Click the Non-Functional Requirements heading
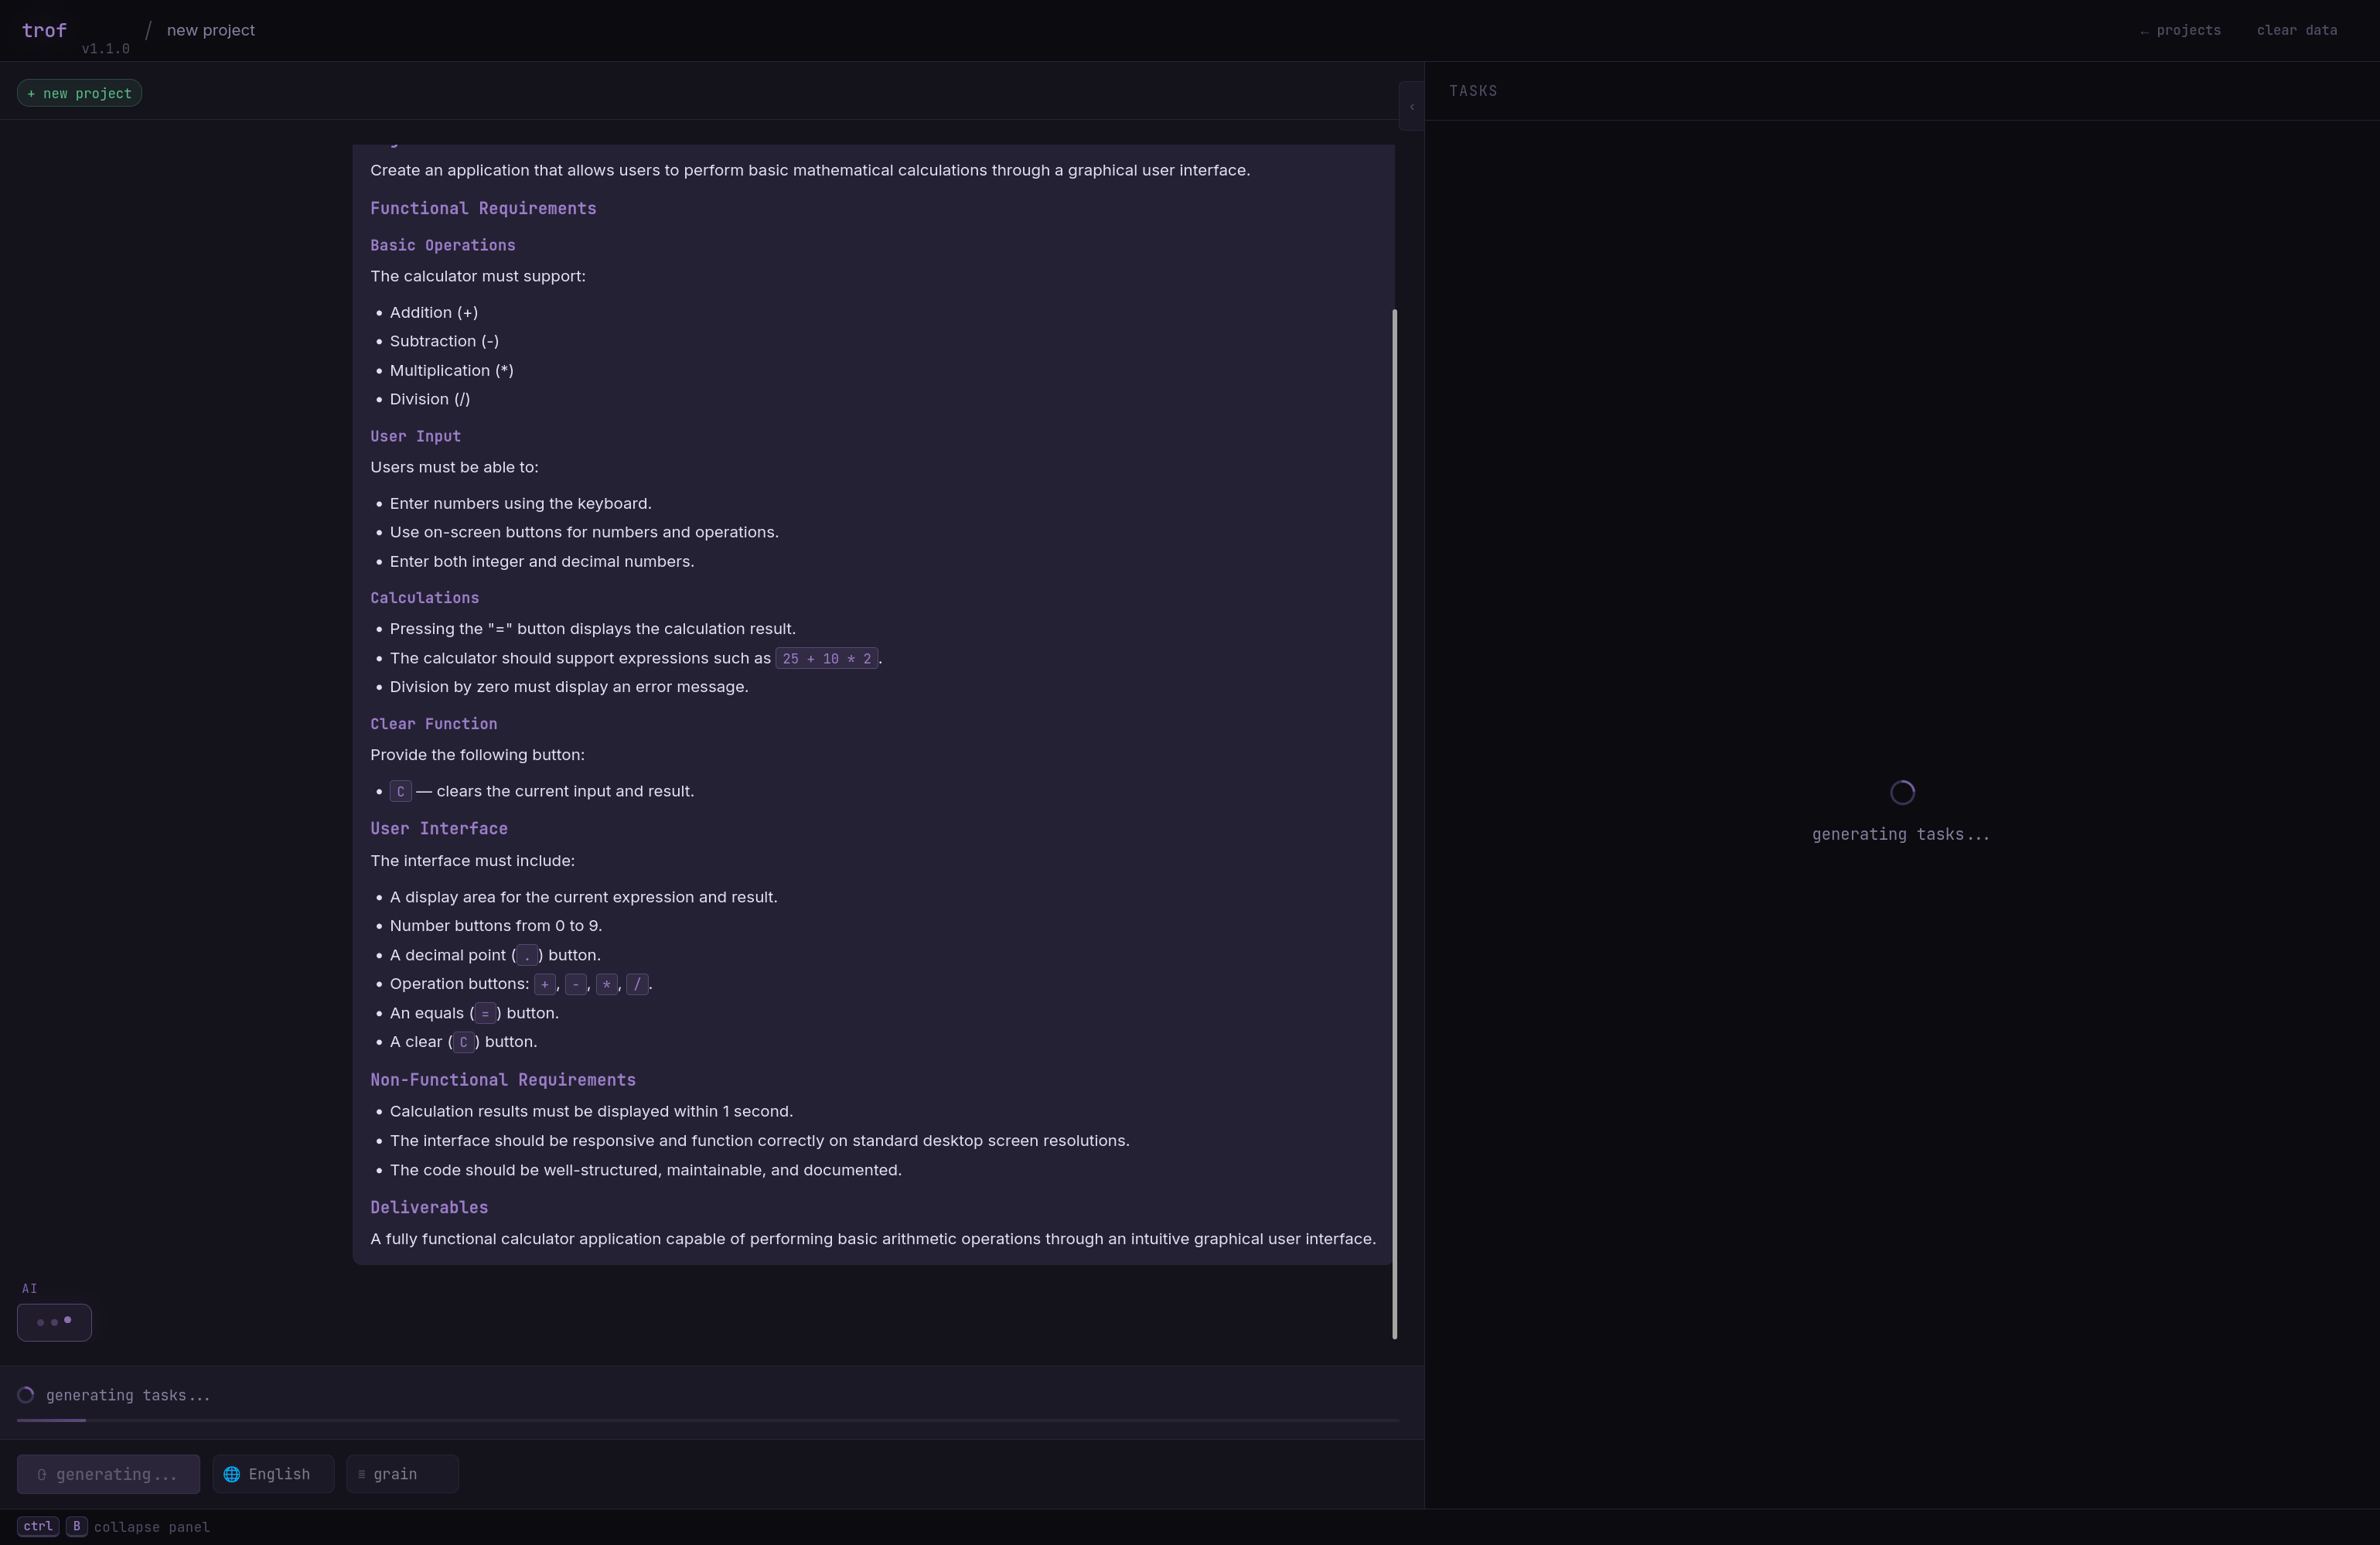The height and width of the screenshot is (1545, 2380). [503, 1080]
